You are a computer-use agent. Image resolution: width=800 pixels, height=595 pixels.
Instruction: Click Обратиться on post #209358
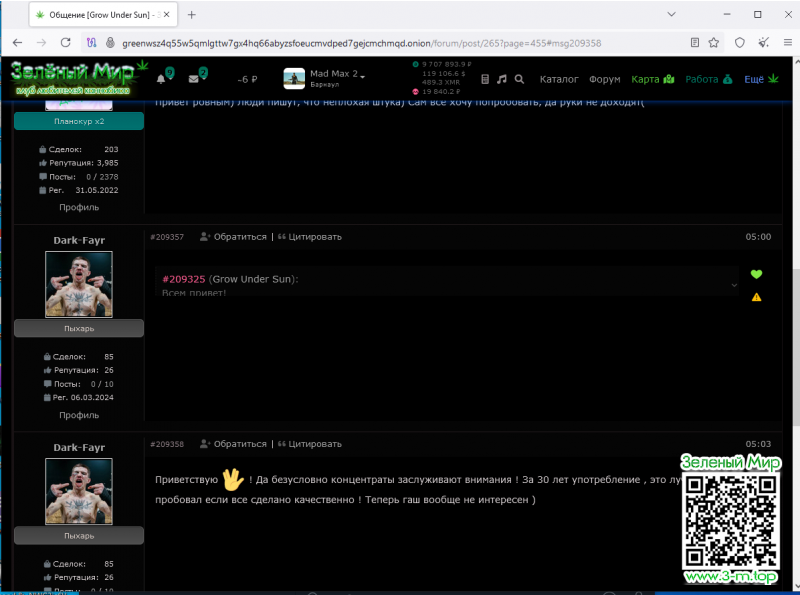coord(232,444)
